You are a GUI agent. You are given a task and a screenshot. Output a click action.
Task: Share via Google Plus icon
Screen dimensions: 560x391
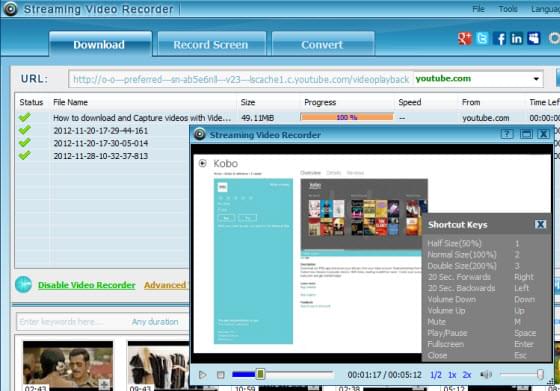coord(465,38)
